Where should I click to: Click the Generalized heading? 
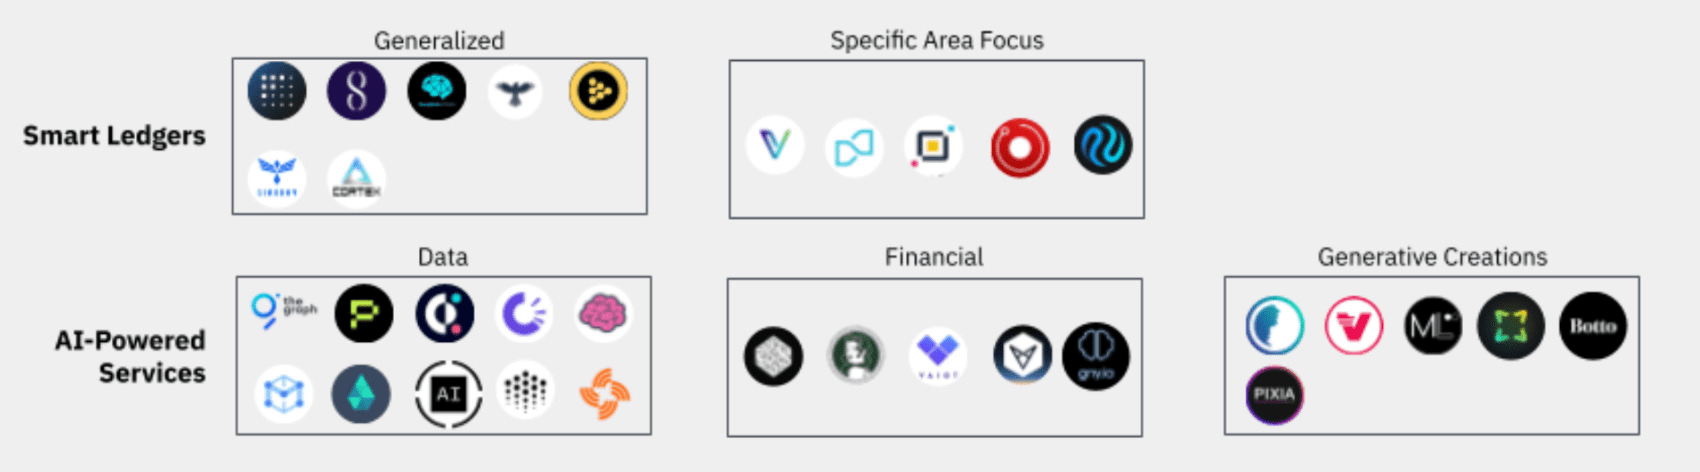(x=439, y=41)
